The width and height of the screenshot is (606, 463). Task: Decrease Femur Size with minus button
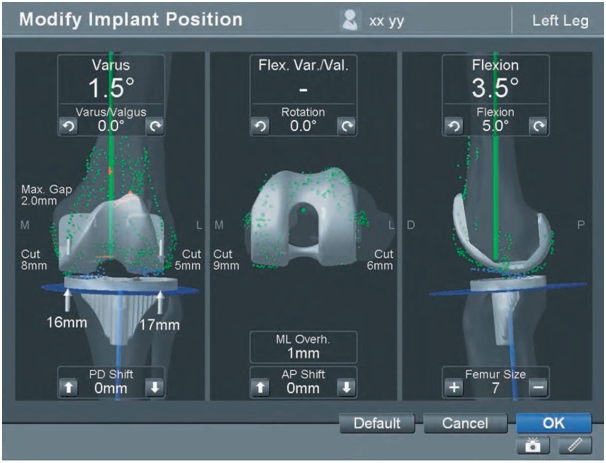tap(538, 387)
